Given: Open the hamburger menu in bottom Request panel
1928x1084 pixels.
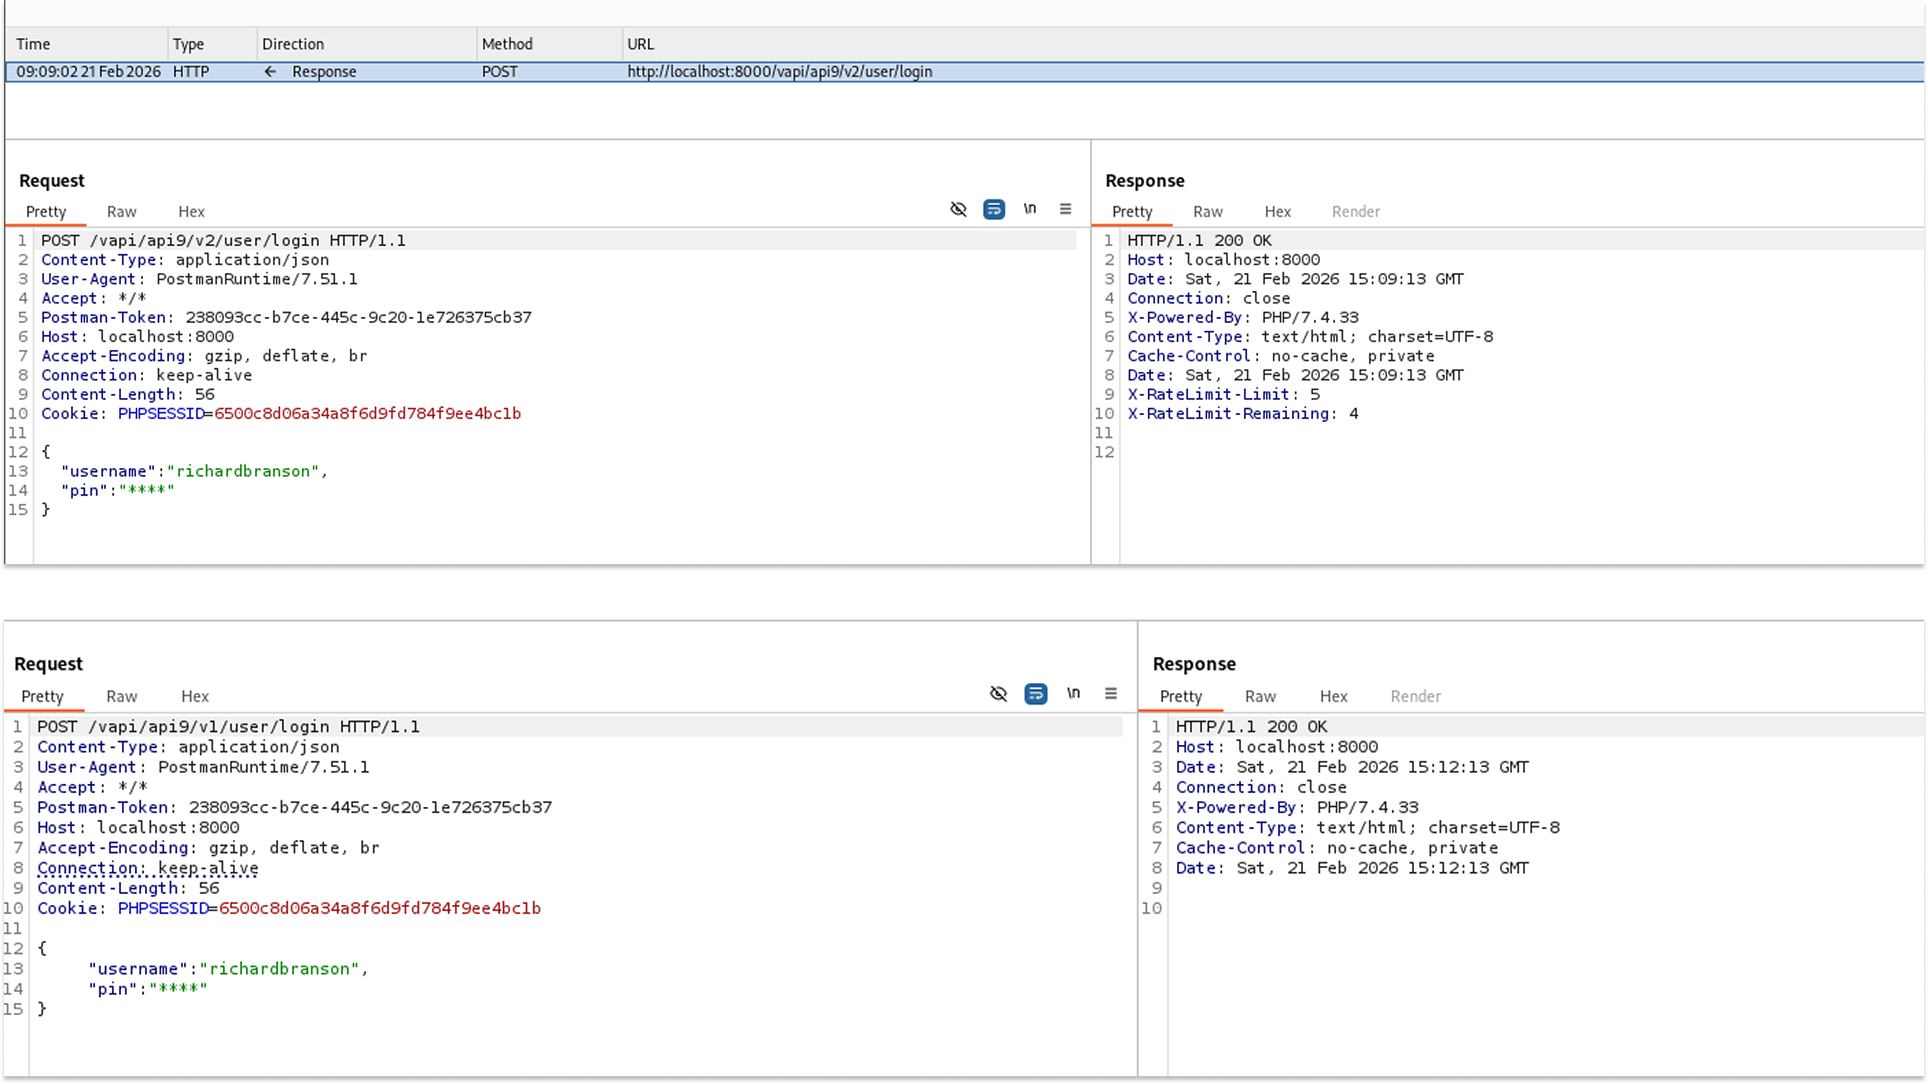Looking at the screenshot, I should pyautogui.click(x=1110, y=693).
